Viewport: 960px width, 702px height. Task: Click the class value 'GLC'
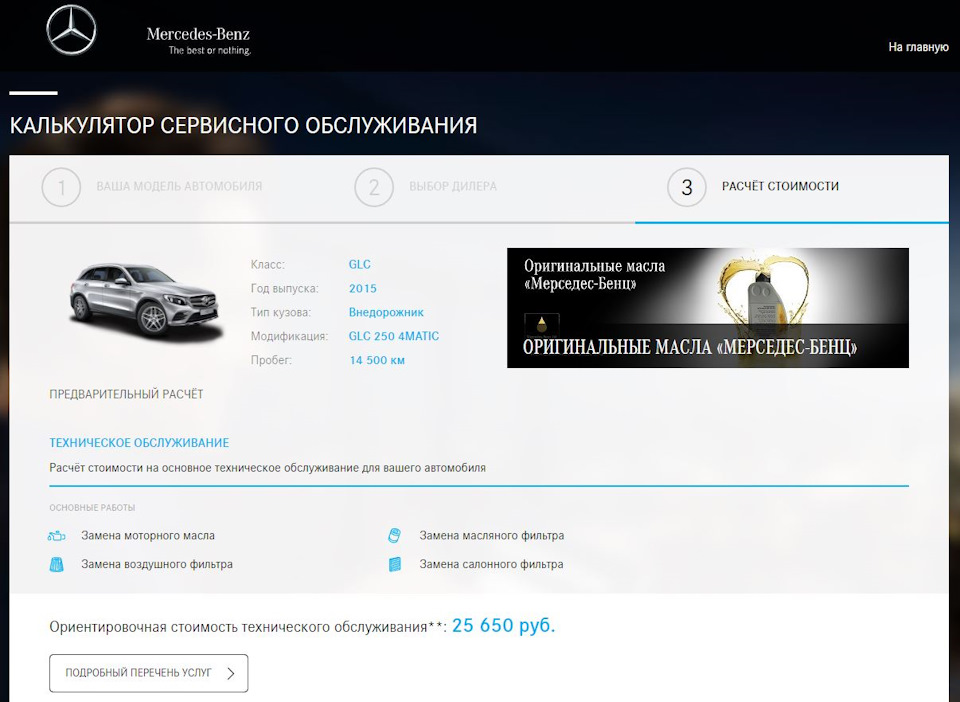(359, 264)
